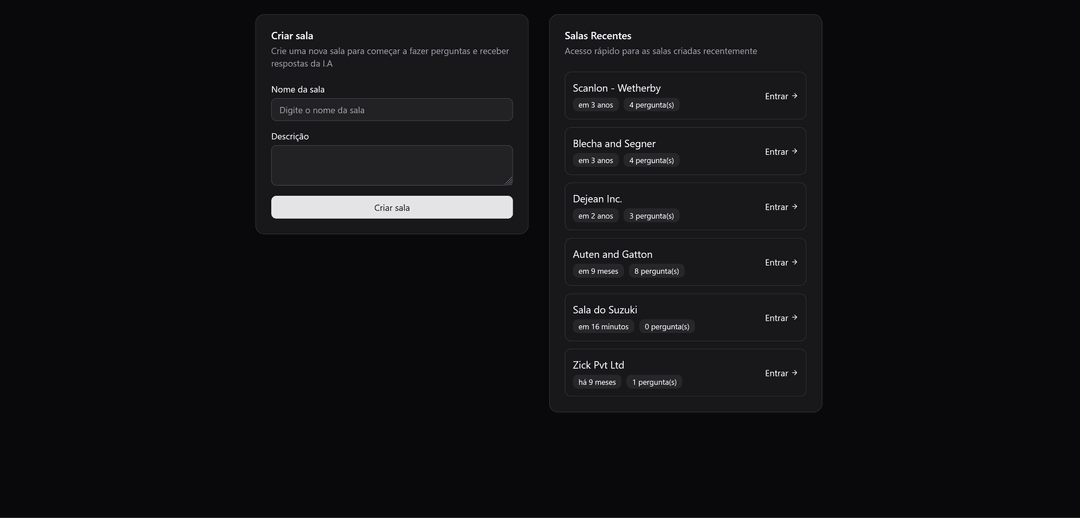
Task: Click inside the Descrição text area
Action: coord(391,165)
